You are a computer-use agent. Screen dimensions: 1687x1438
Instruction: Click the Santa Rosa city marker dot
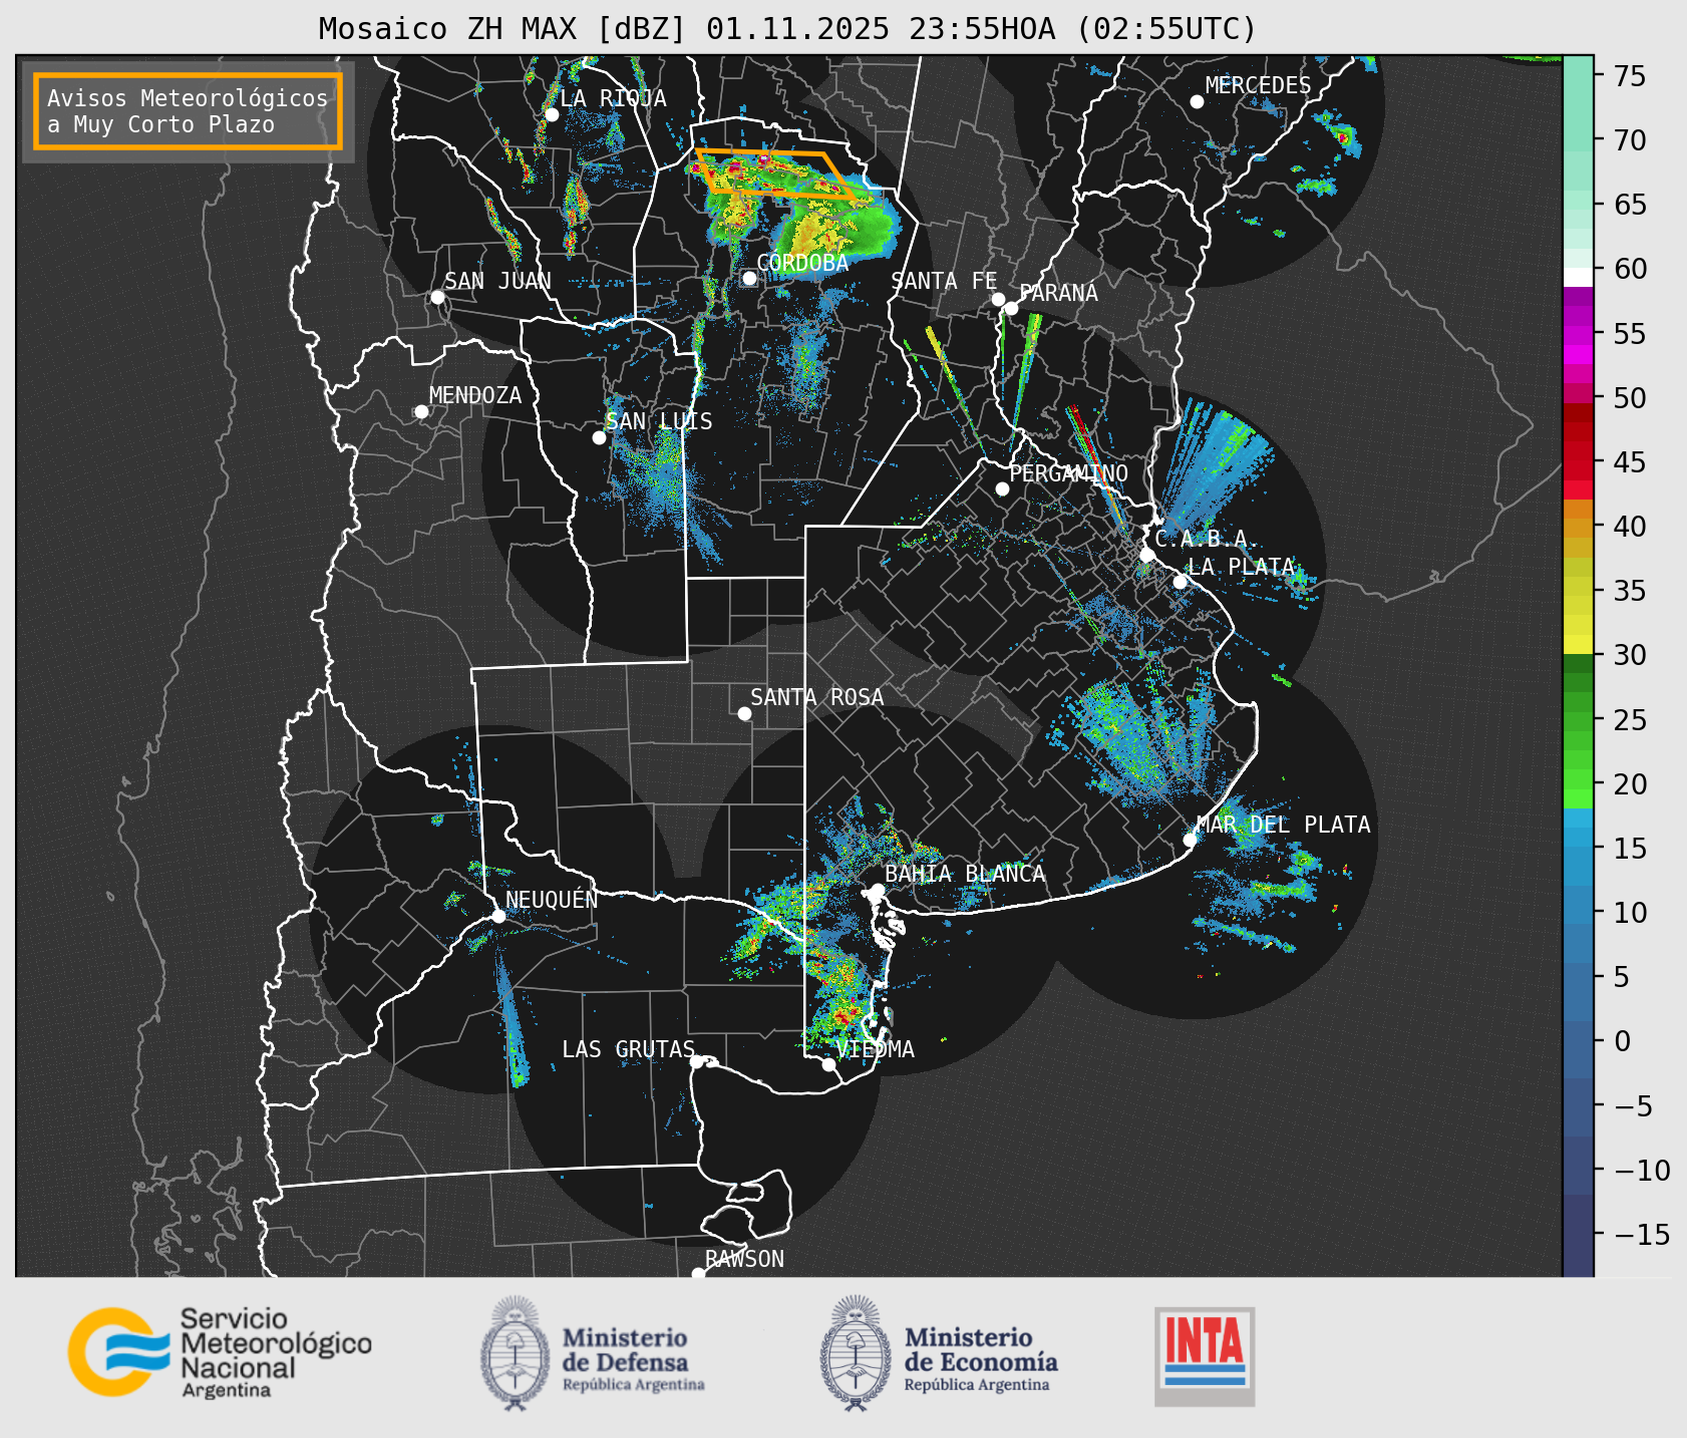point(744,713)
